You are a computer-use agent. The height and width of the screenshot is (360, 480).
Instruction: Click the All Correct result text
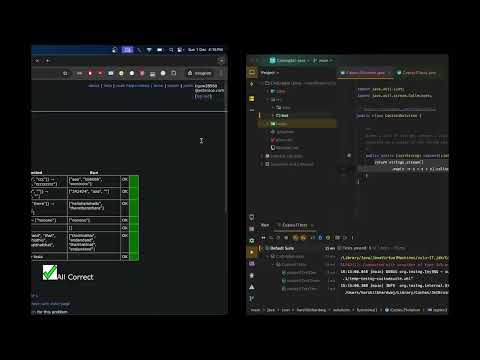(75, 277)
